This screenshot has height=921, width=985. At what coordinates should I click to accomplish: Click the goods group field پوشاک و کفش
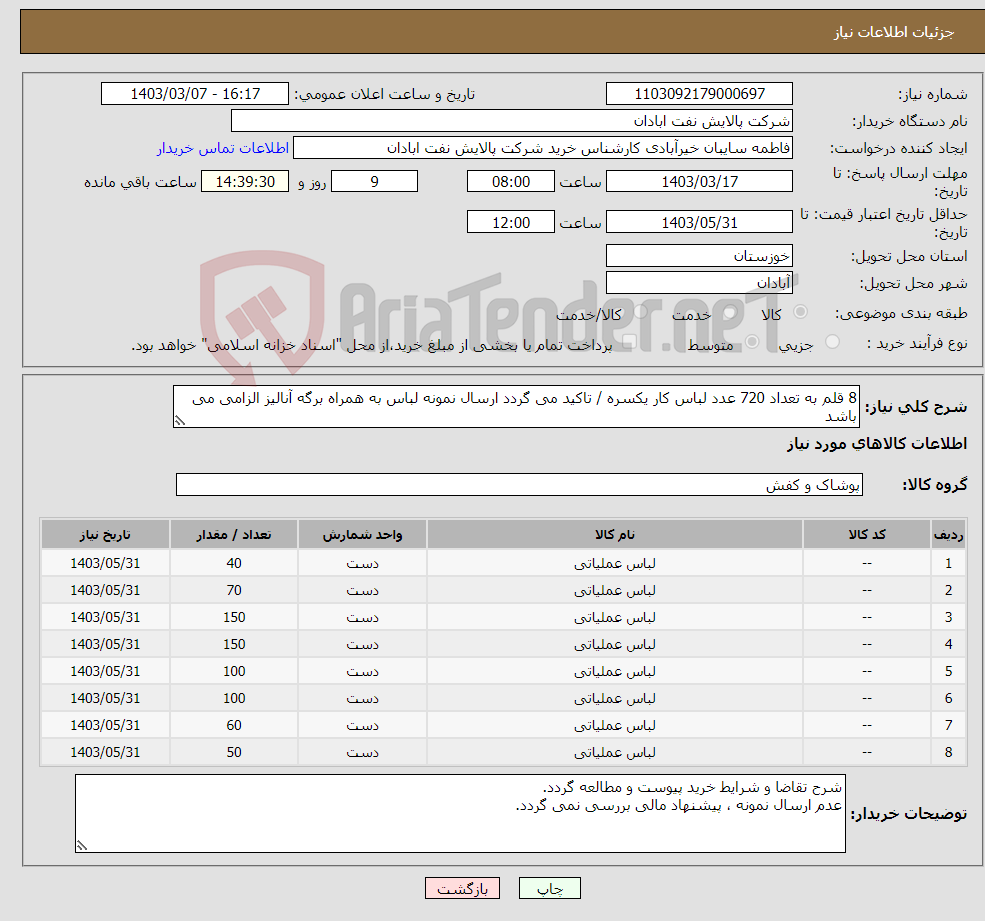click(x=520, y=484)
